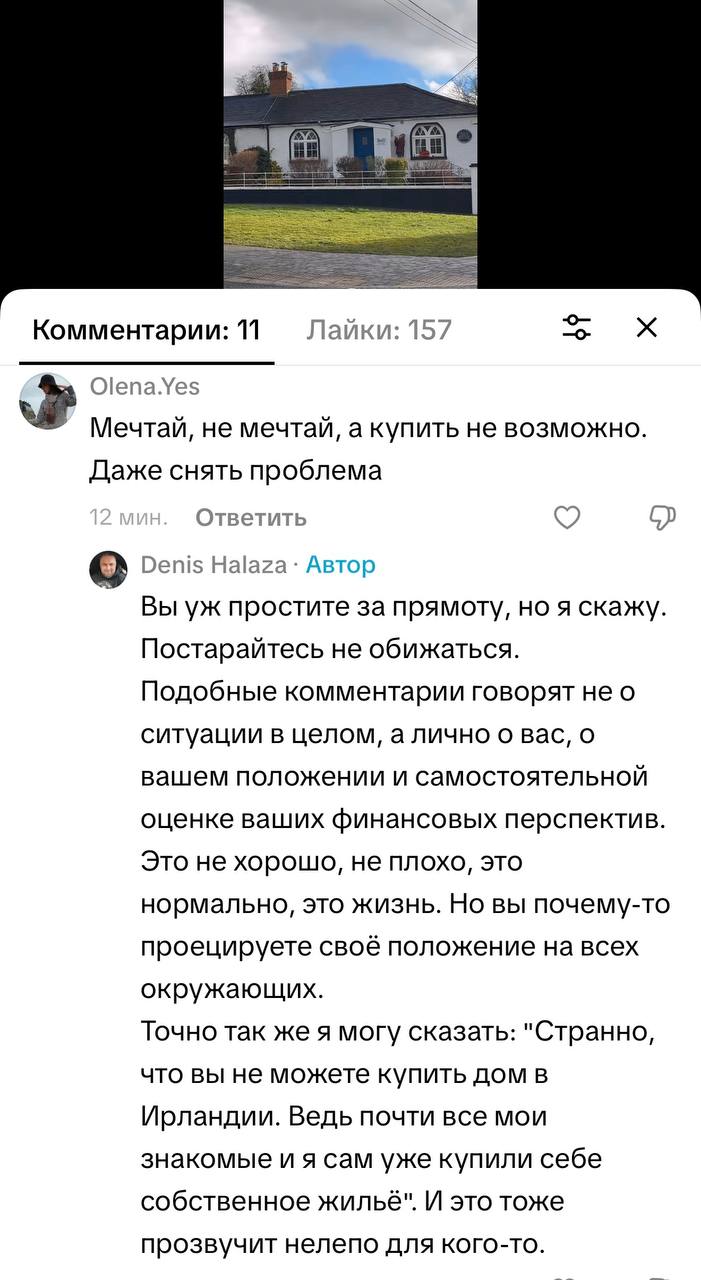701x1280 pixels.
Task: Dislike Olena.Yes's comment with thumbs-down
Action: coord(662,517)
